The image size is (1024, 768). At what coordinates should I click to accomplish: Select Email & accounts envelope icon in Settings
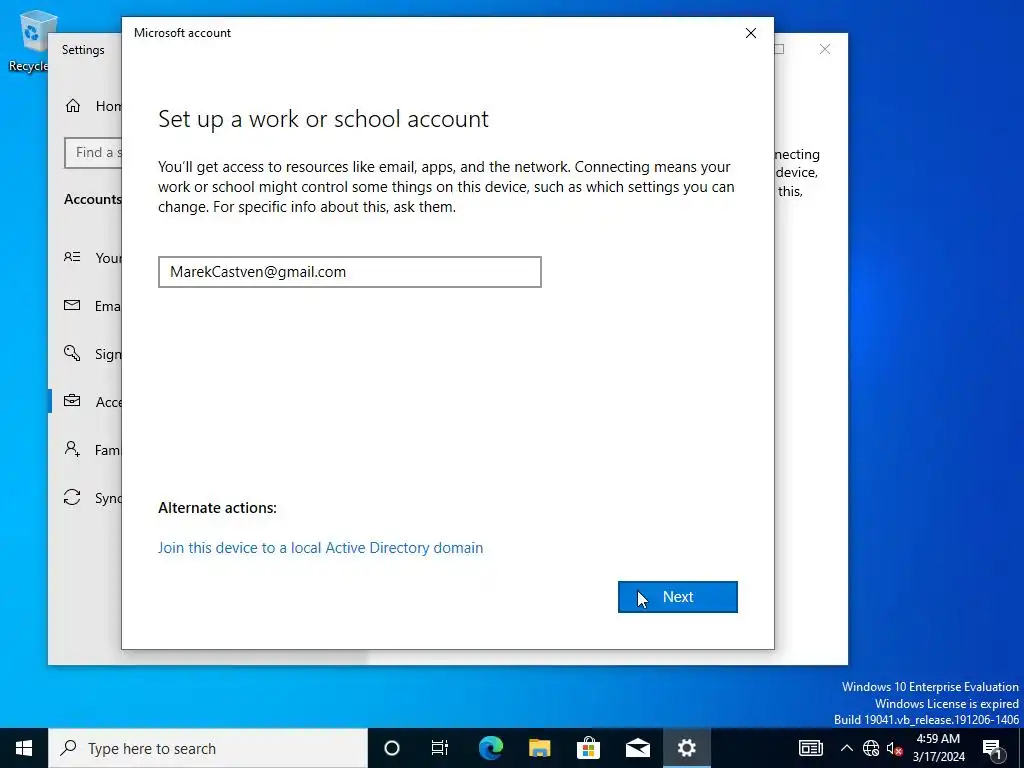(x=72, y=306)
